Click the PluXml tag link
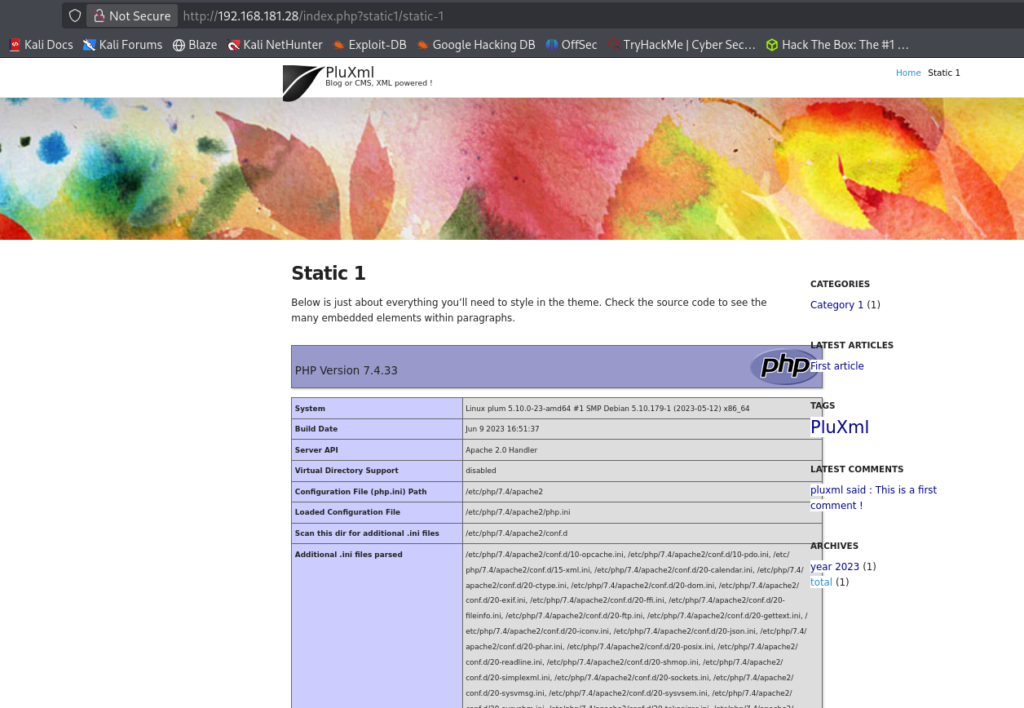This screenshot has height=708, width=1024. [839, 427]
